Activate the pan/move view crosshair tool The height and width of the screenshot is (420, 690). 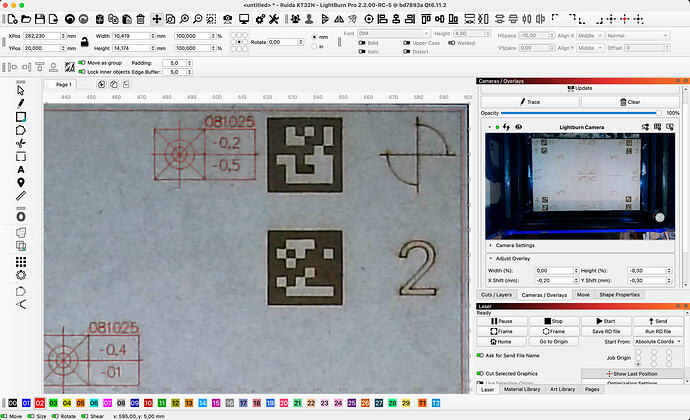pyautogui.click(x=156, y=19)
